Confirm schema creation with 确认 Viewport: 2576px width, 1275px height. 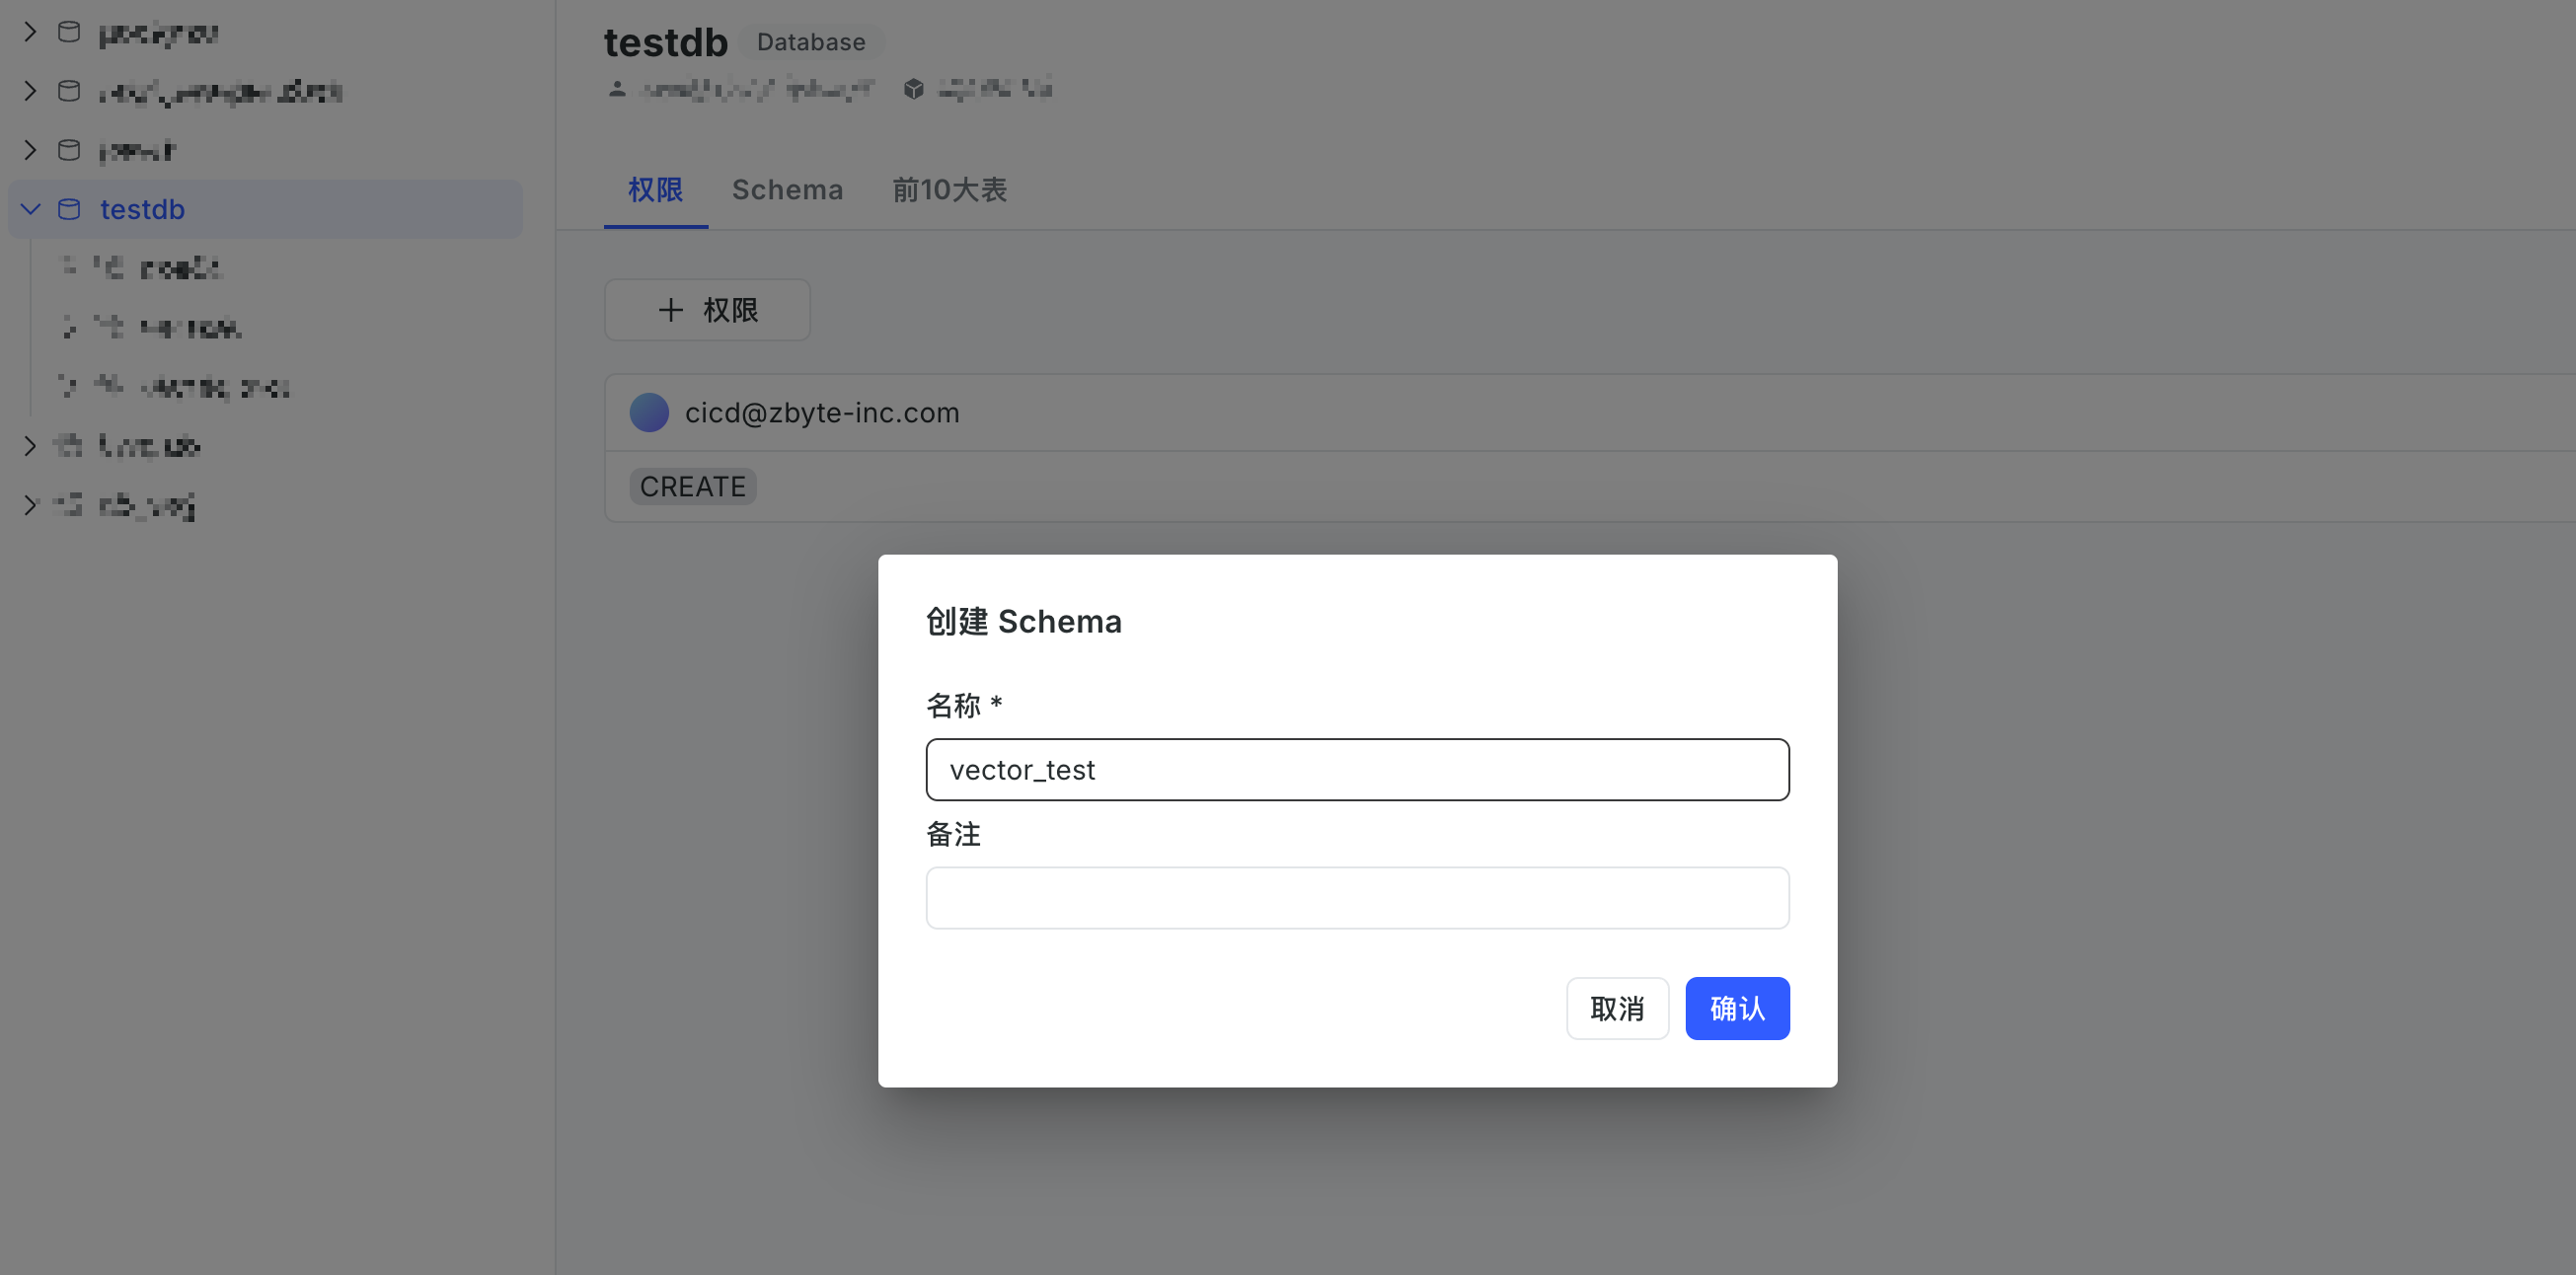[x=1737, y=1008]
